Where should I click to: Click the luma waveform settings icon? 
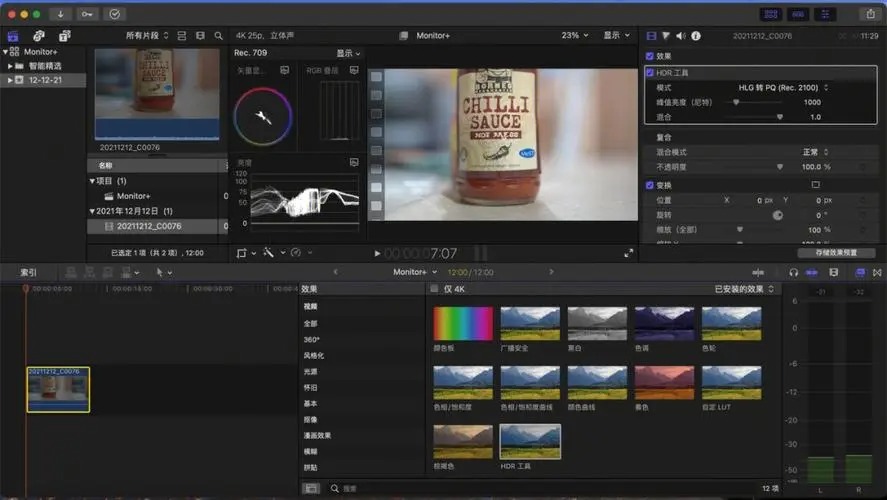coord(354,162)
